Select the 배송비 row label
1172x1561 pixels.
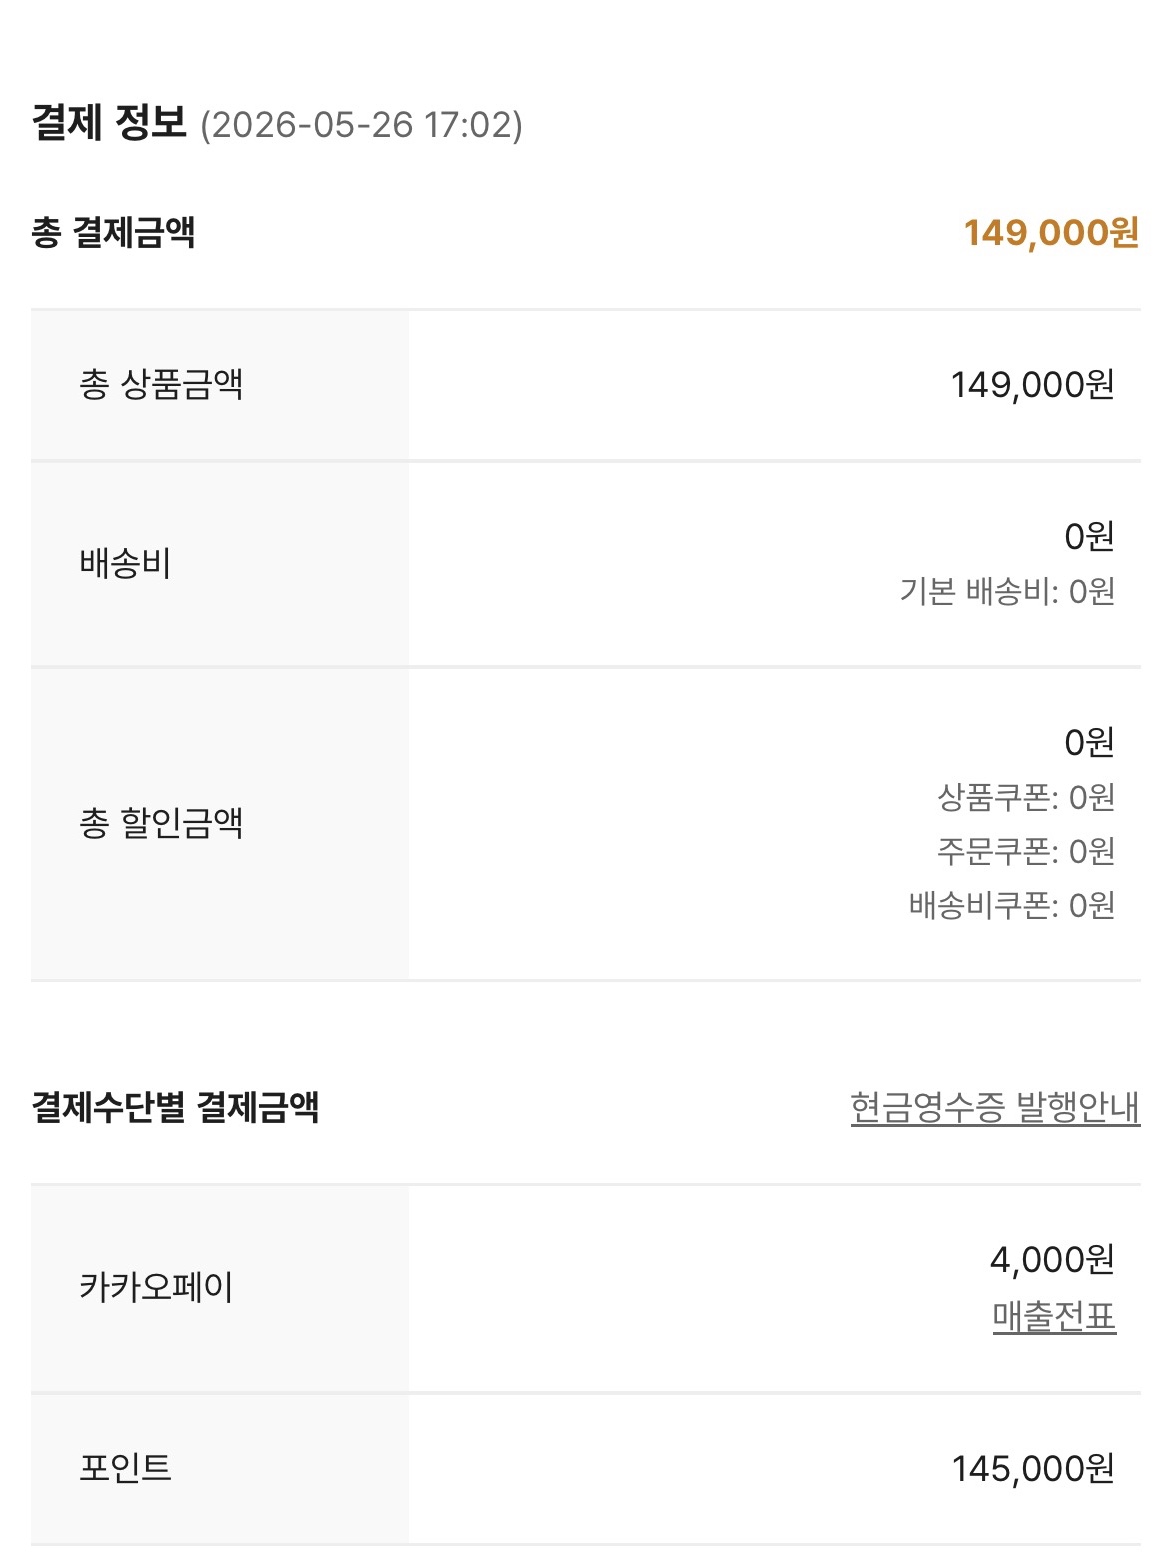pos(125,563)
